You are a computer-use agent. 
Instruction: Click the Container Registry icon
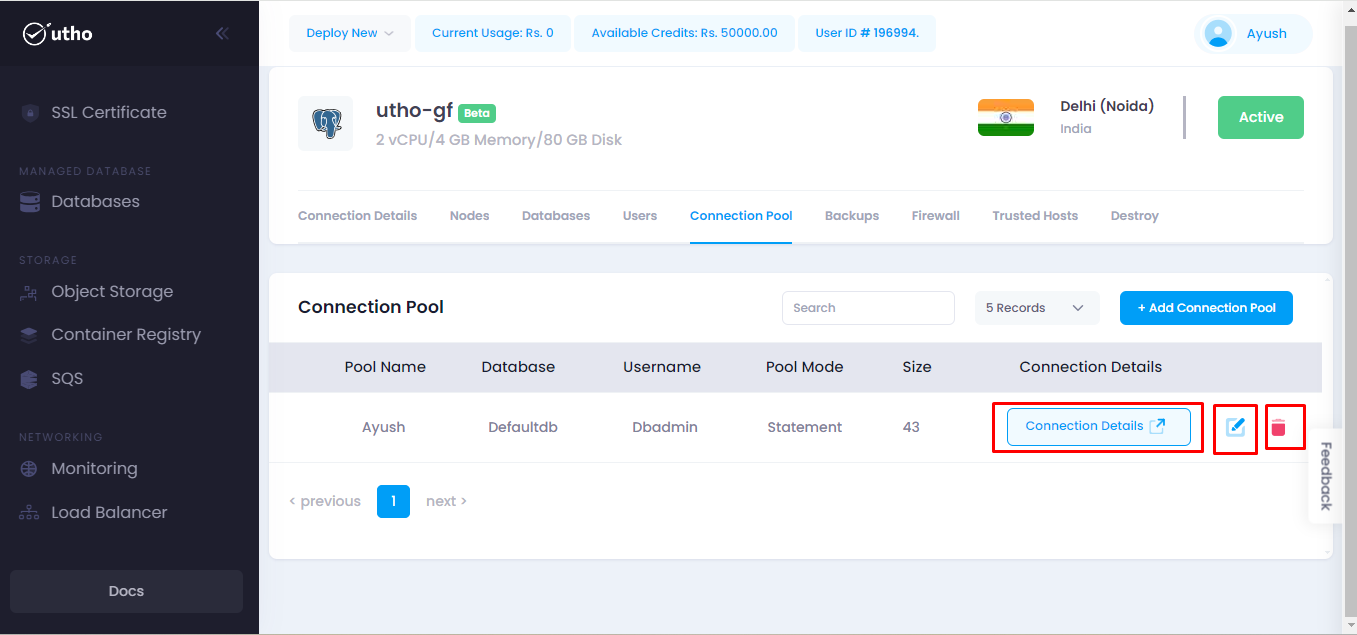coord(30,335)
